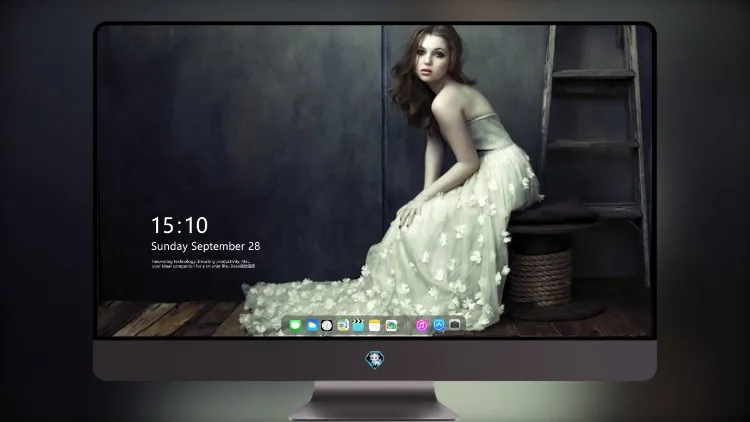The image size is (750, 422).
Task: Launch the pink iTunes music app
Action: pos(421,326)
